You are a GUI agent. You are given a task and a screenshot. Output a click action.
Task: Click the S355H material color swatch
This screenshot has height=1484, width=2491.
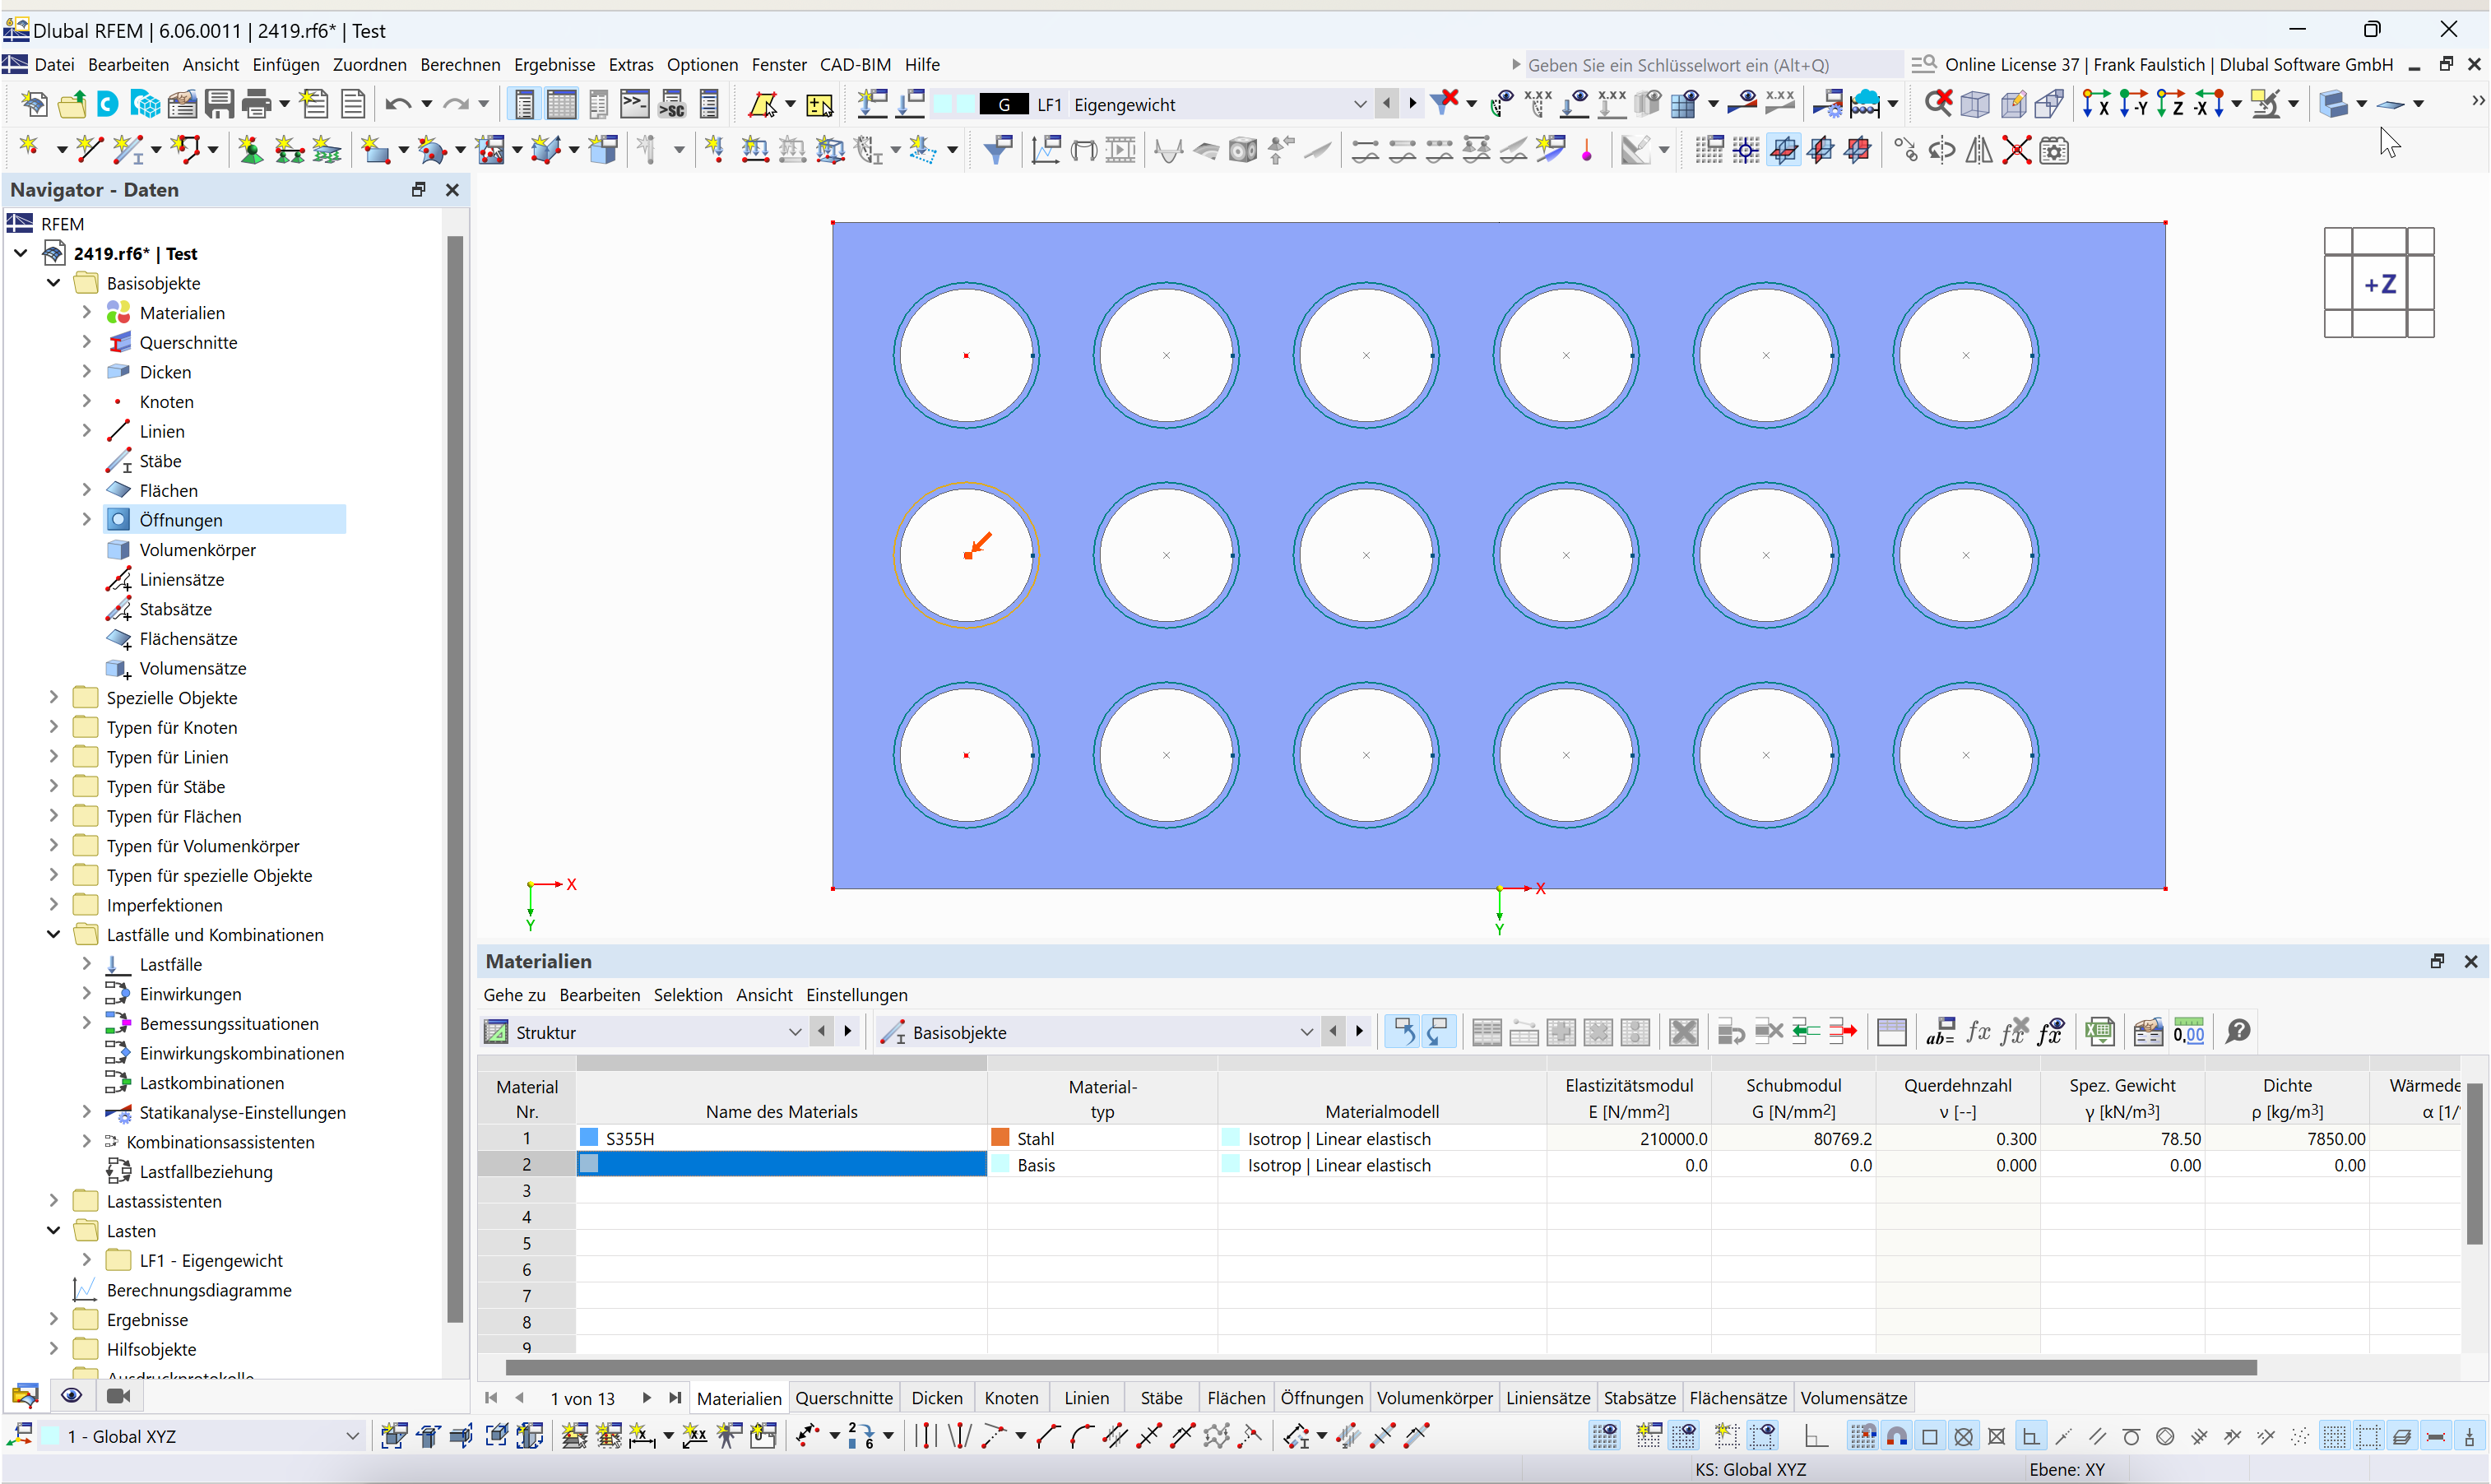(590, 1138)
